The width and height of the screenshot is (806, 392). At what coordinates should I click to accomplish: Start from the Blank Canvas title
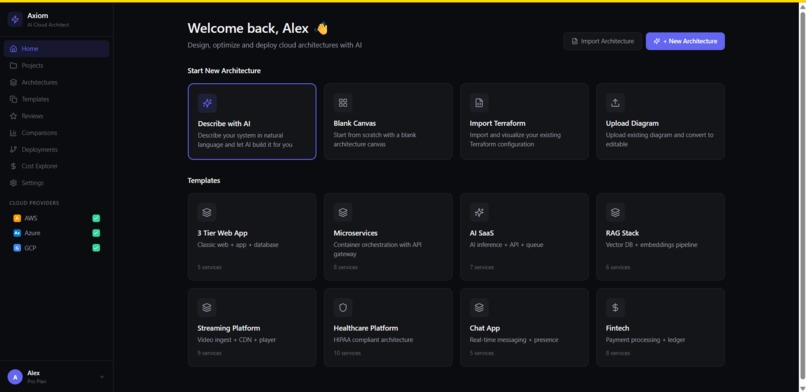355,123
